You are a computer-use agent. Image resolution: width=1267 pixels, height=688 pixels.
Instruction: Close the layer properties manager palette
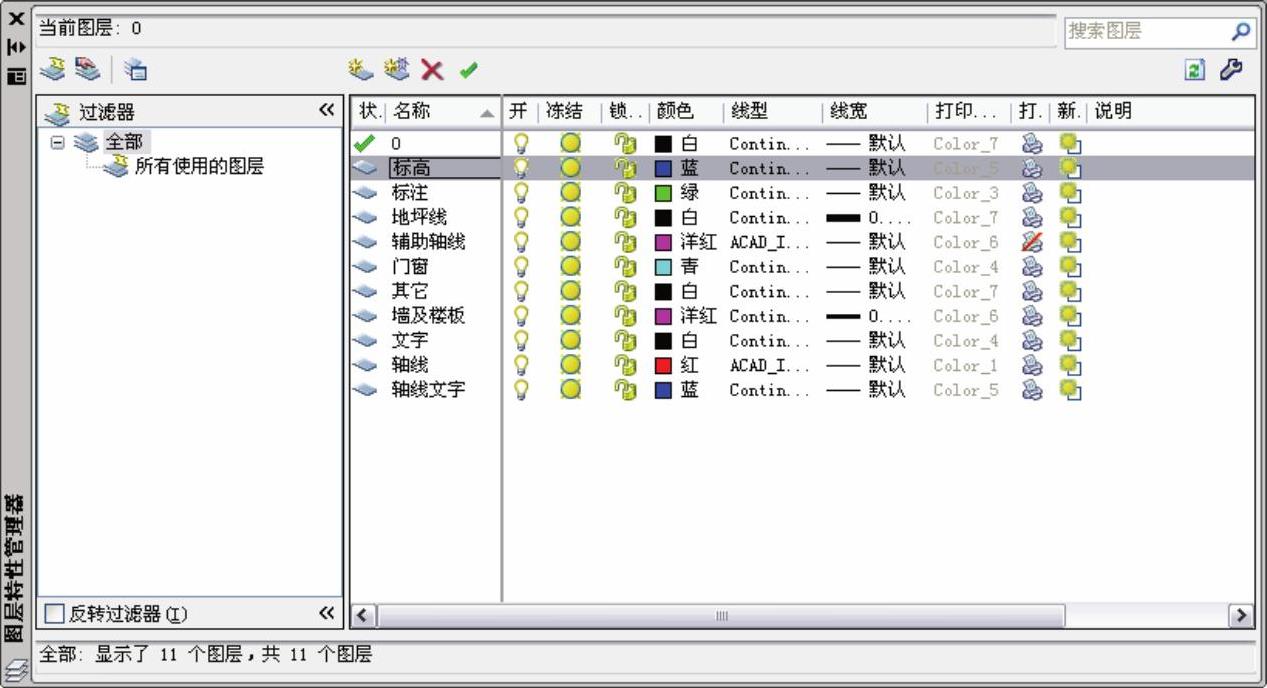(x=16, y=19)
